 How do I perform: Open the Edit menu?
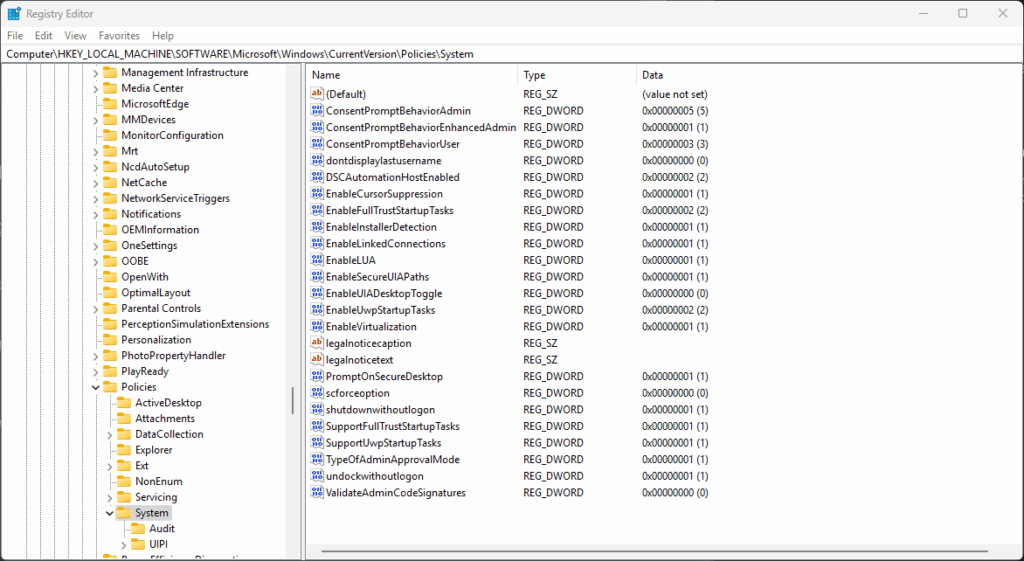point(44,35)
